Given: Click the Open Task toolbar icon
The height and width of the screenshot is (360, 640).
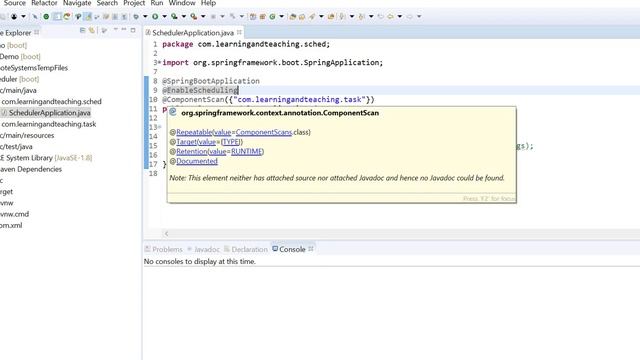Looking at the screenshot, I should coord(302,16).
